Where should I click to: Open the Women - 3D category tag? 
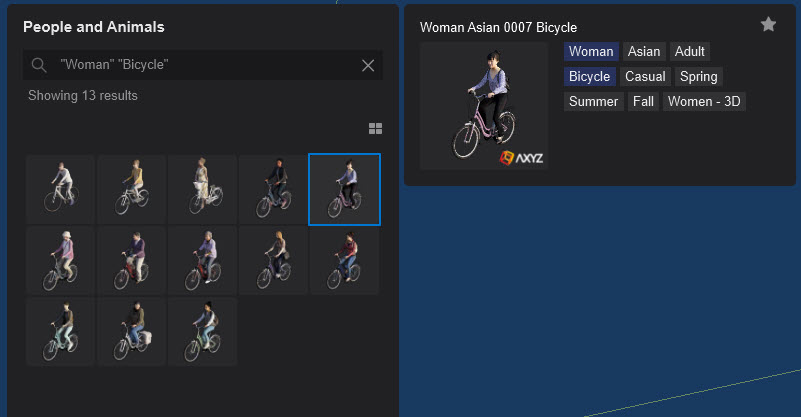point(704,102)
